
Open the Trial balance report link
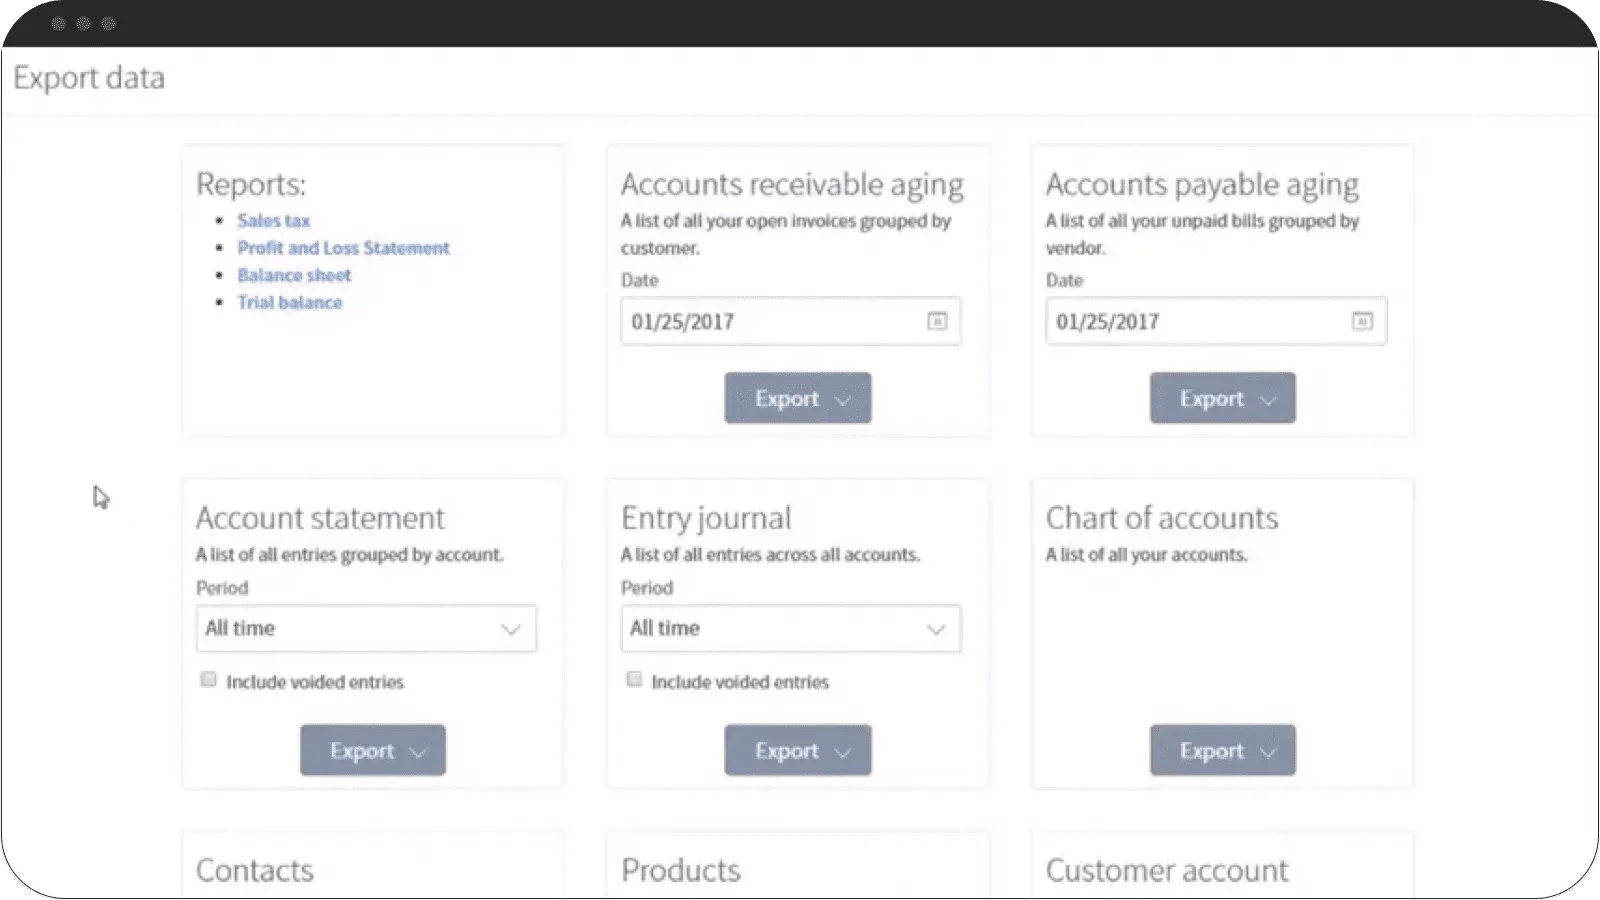[289, 302]
